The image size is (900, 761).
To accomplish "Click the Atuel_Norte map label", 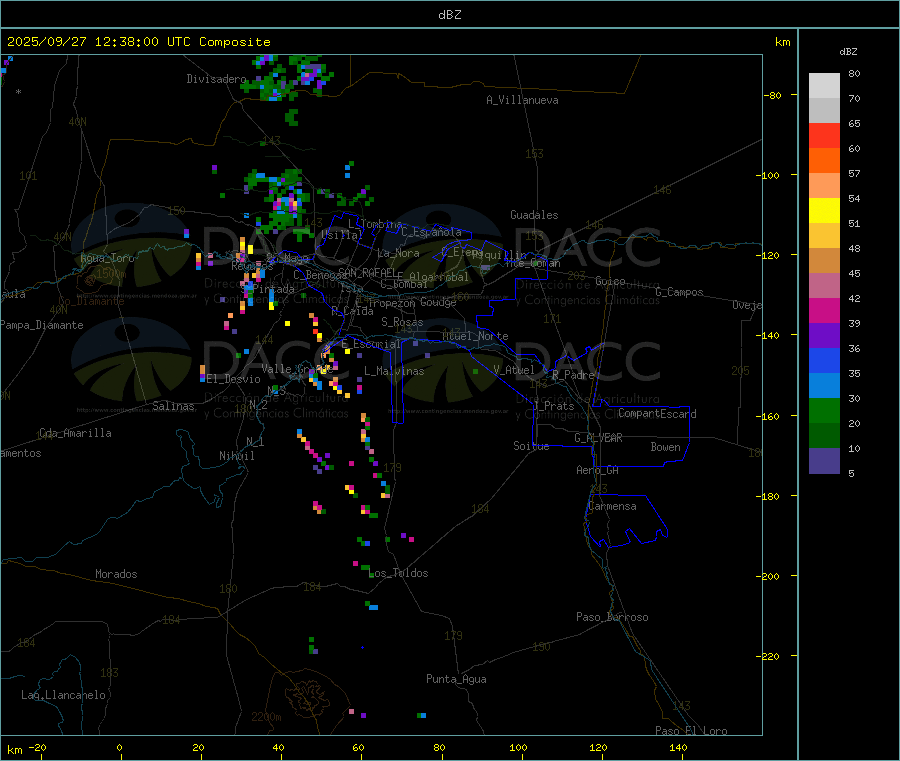I will 475,336.
